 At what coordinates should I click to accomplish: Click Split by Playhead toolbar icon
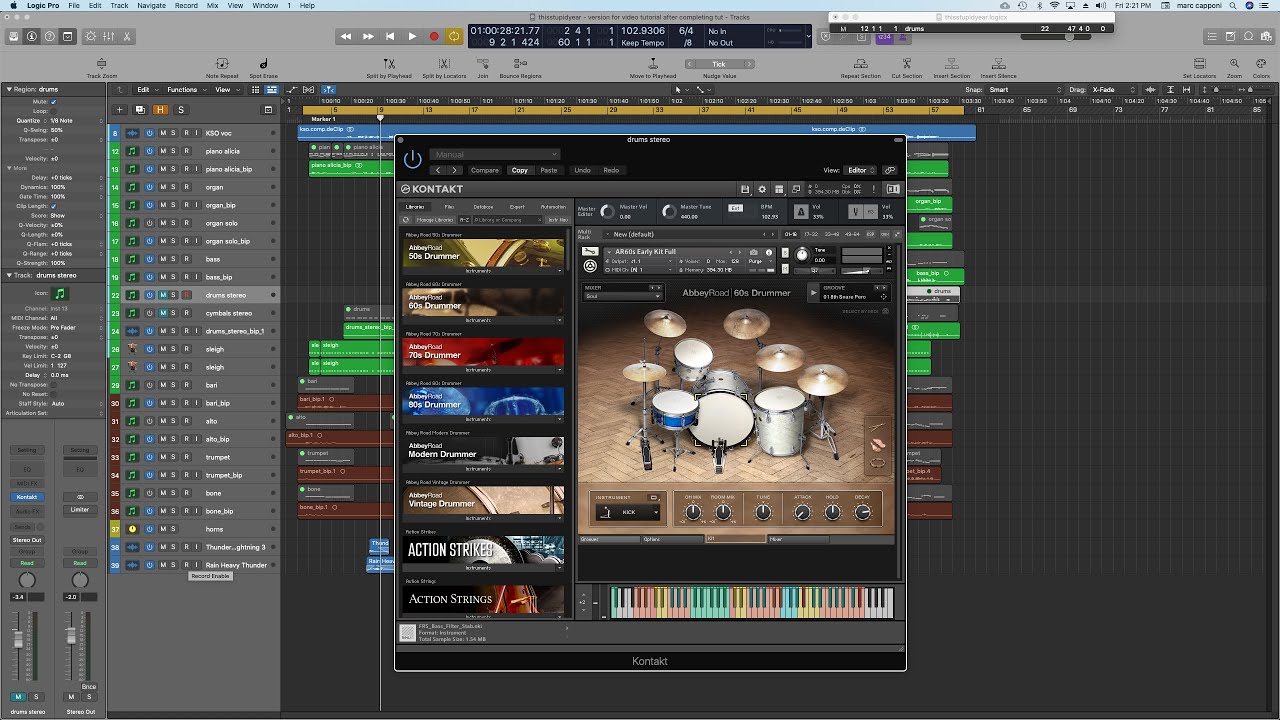(389, 66)
